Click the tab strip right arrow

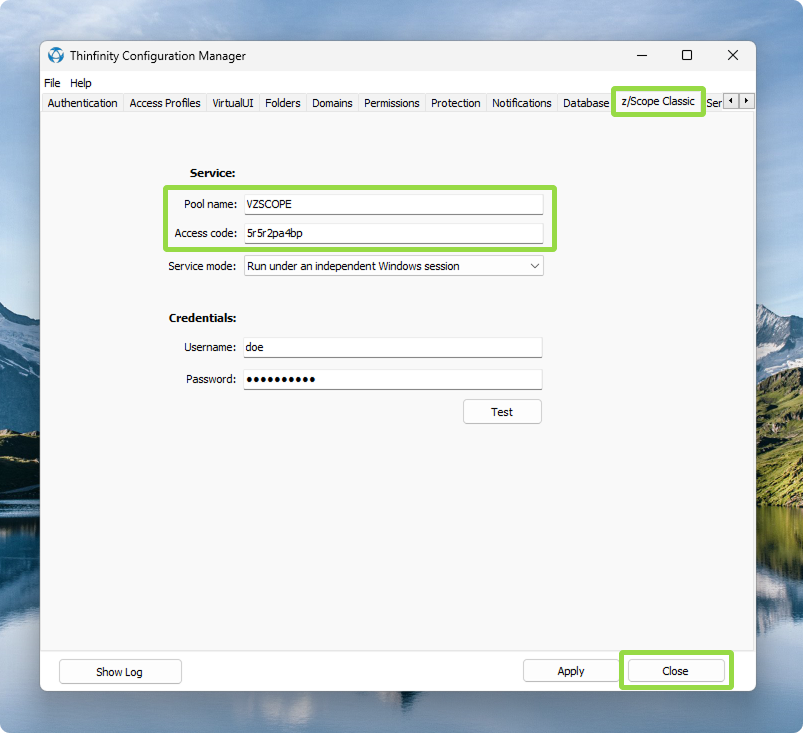pos(747,100)
